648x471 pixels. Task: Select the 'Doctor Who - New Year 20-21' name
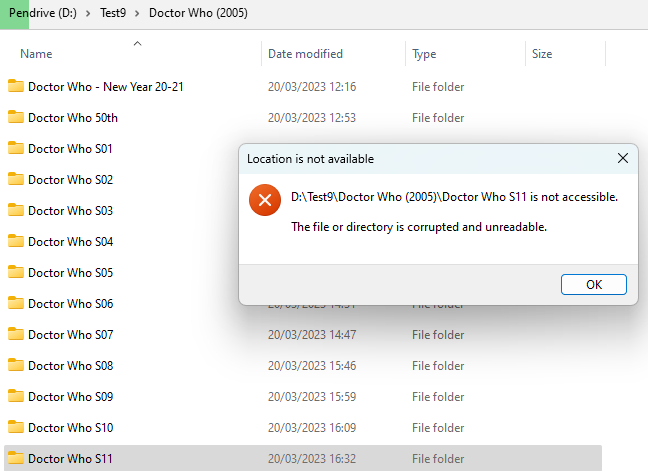coord(106,87)
